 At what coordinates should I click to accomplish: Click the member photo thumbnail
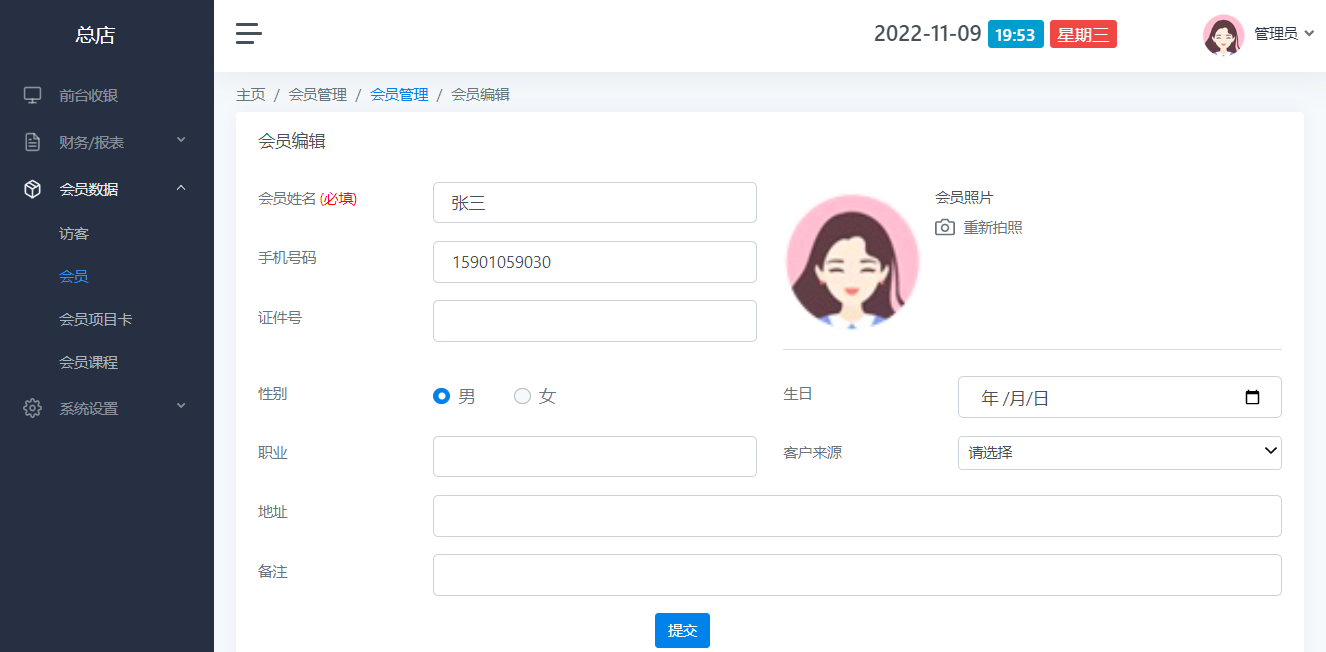click(853, 262)
